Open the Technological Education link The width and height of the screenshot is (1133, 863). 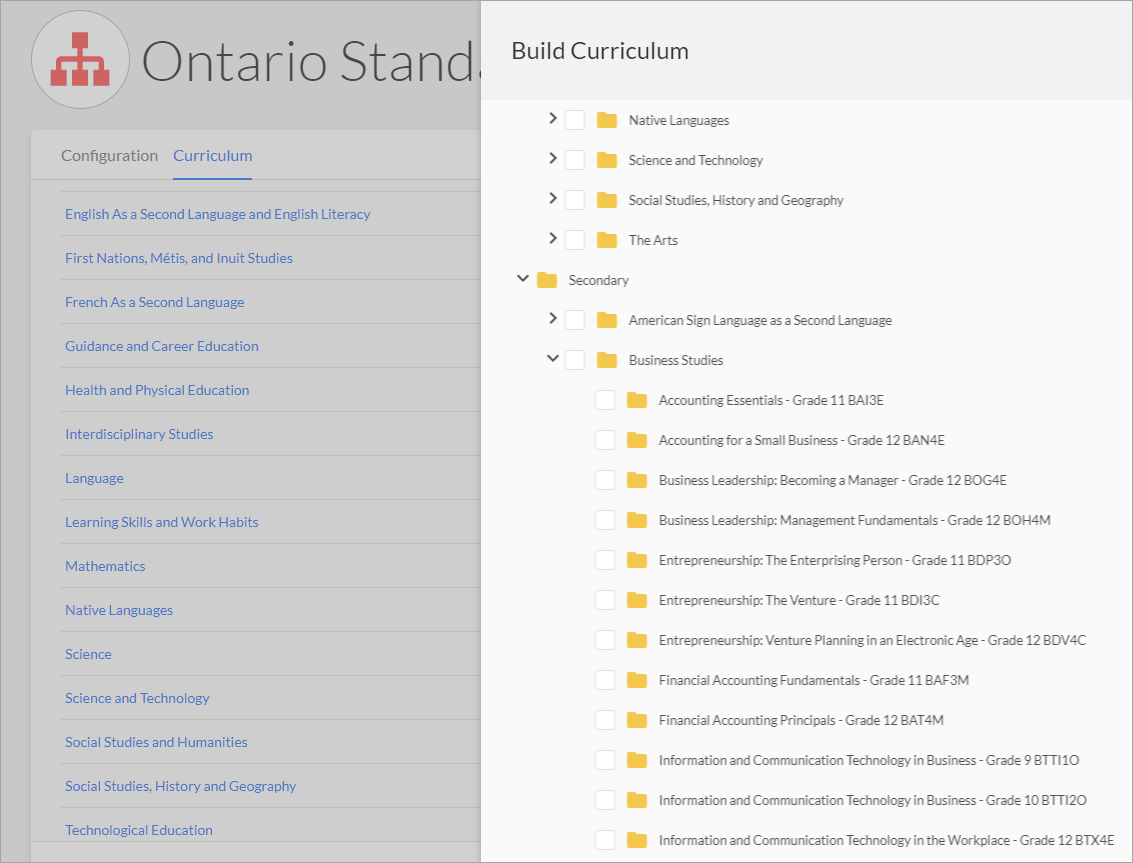[139, 830]
